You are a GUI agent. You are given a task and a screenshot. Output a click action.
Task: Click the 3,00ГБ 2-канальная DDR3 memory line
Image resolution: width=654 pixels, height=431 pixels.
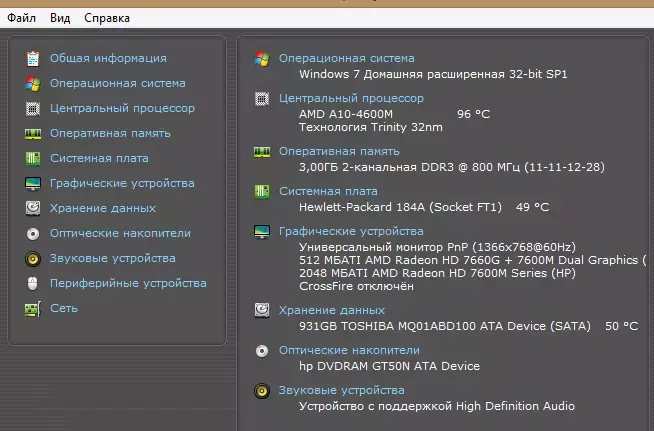click(x=452, y=167)
